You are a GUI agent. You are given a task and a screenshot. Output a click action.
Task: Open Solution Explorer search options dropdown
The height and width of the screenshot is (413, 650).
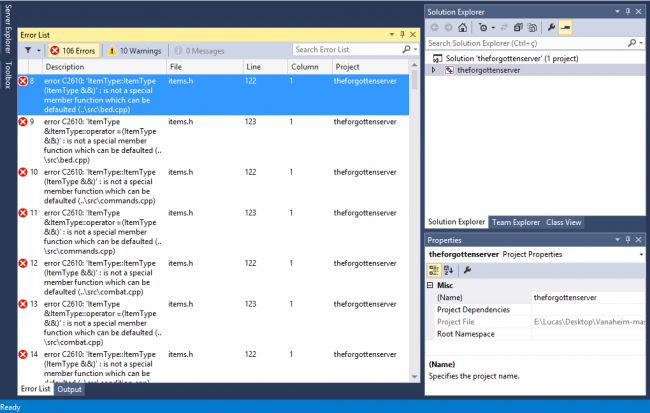[x=641, y=43]
